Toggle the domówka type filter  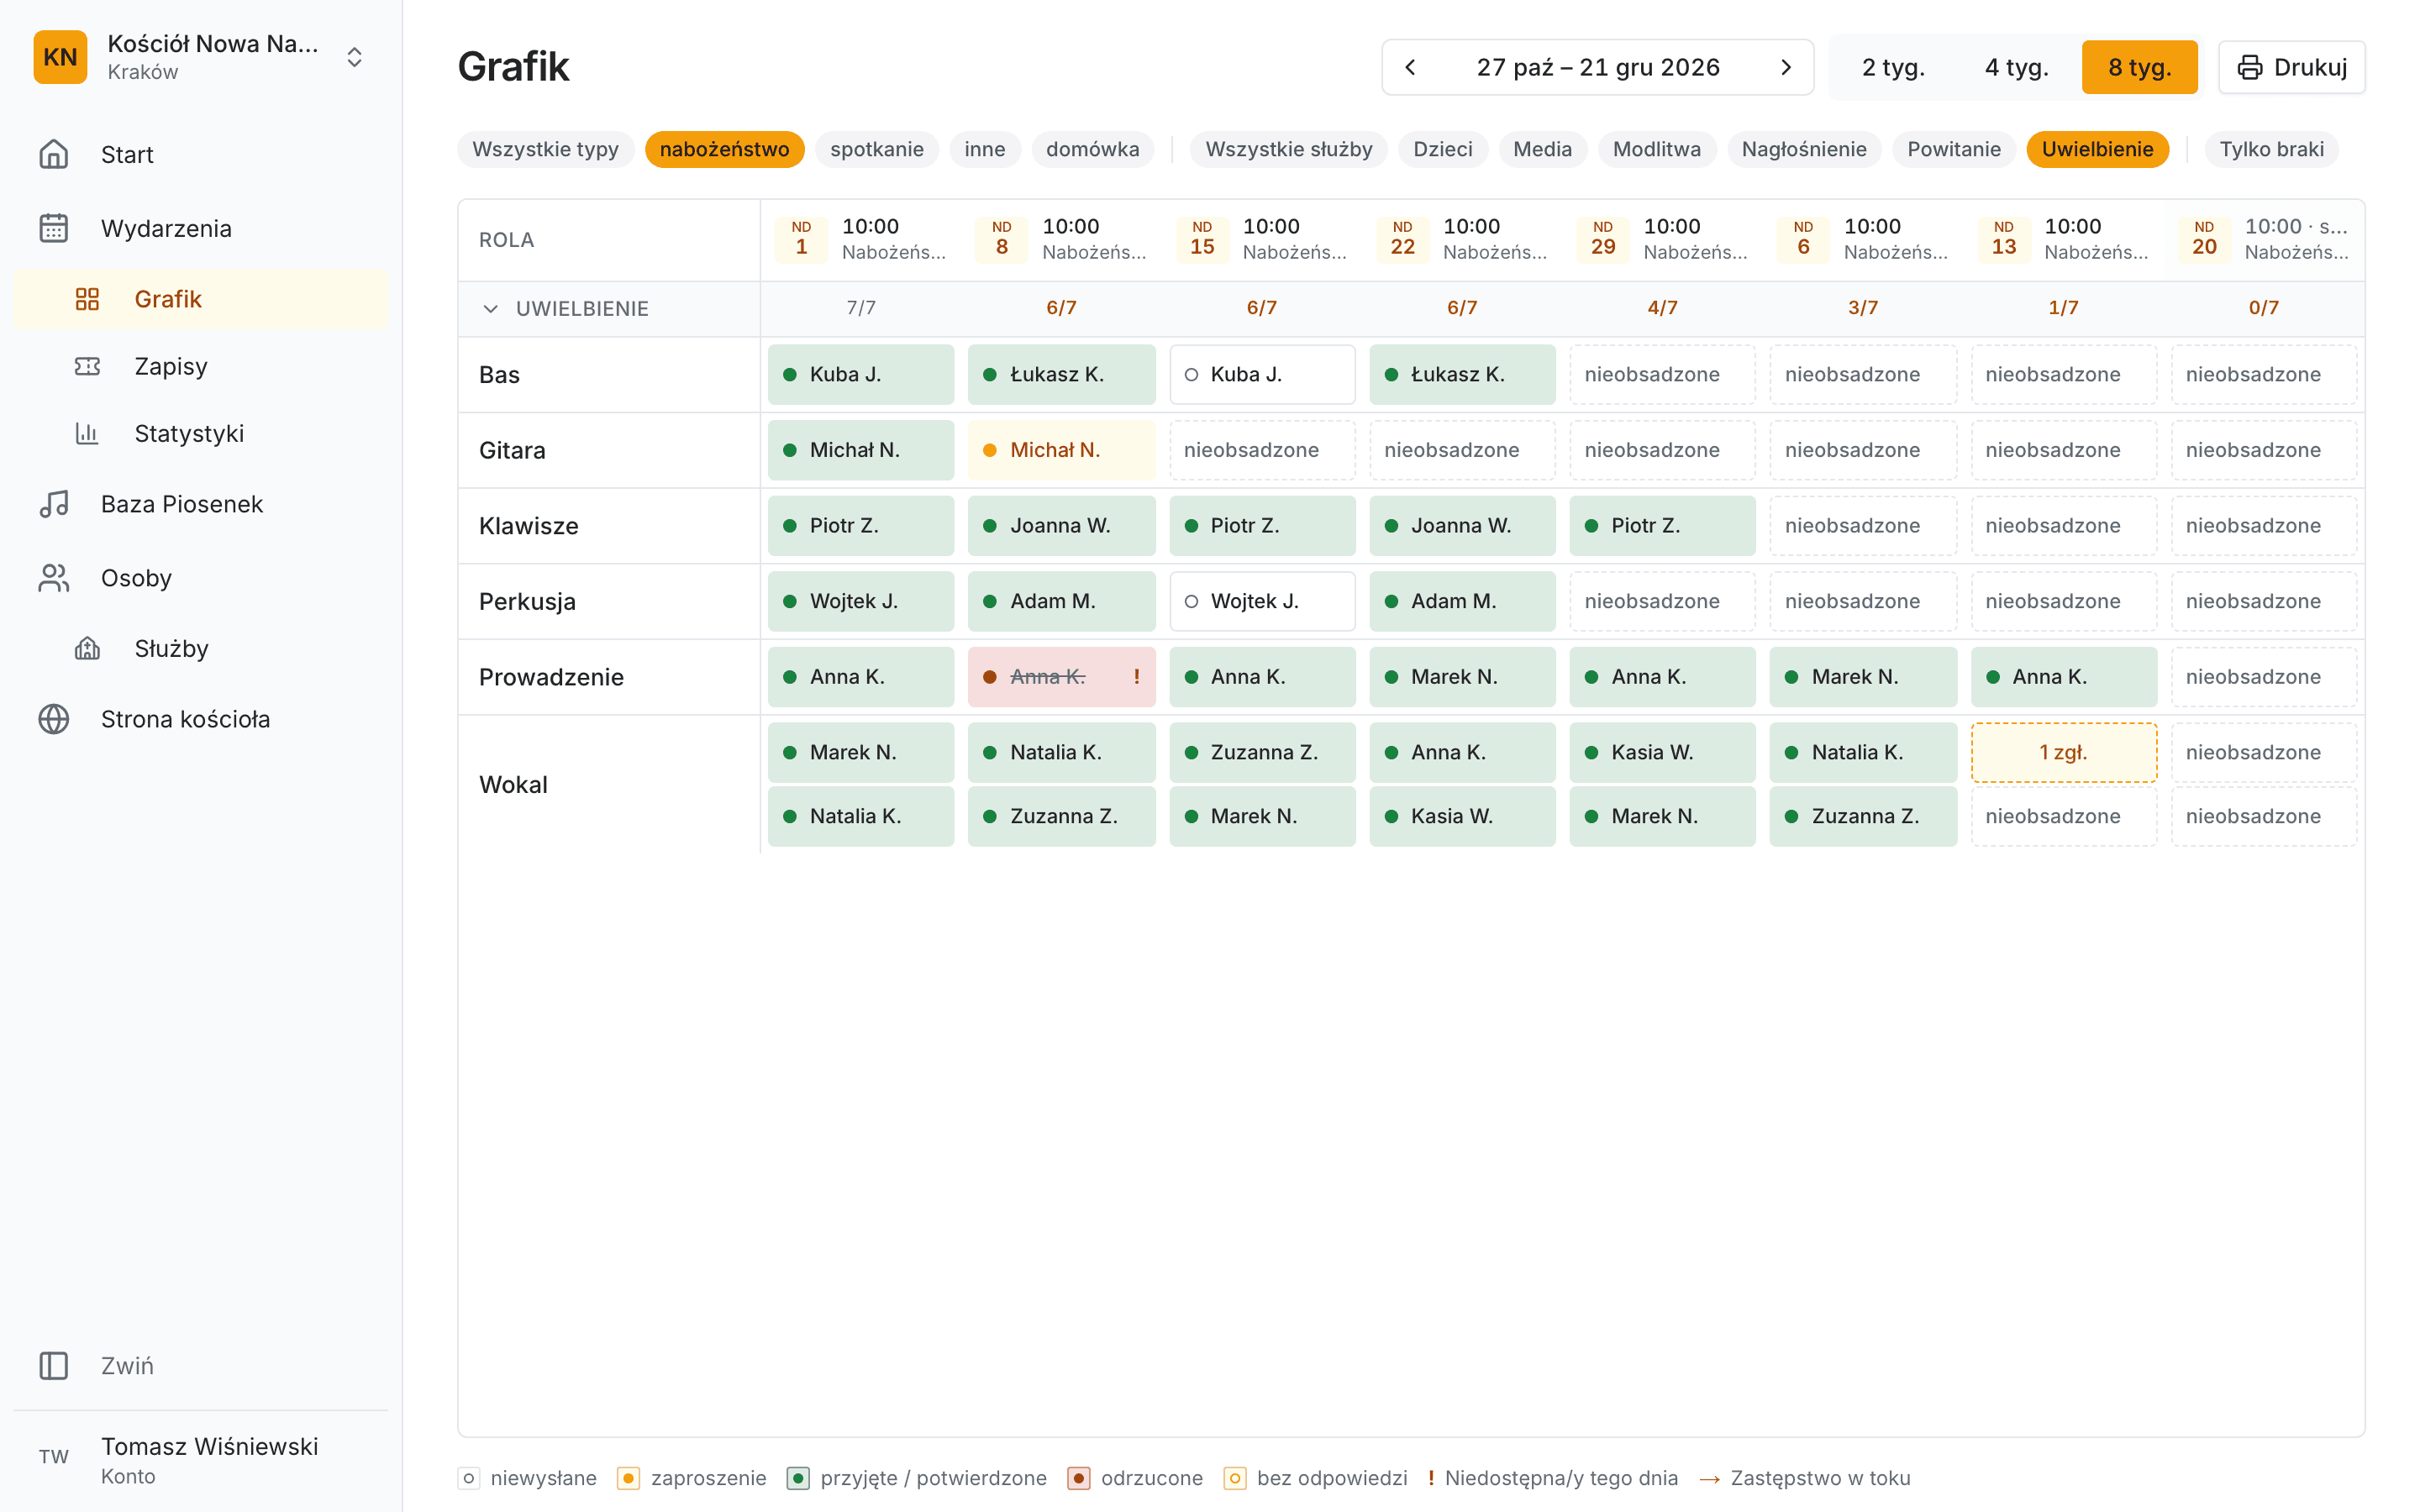click(x=1092, y=149)
